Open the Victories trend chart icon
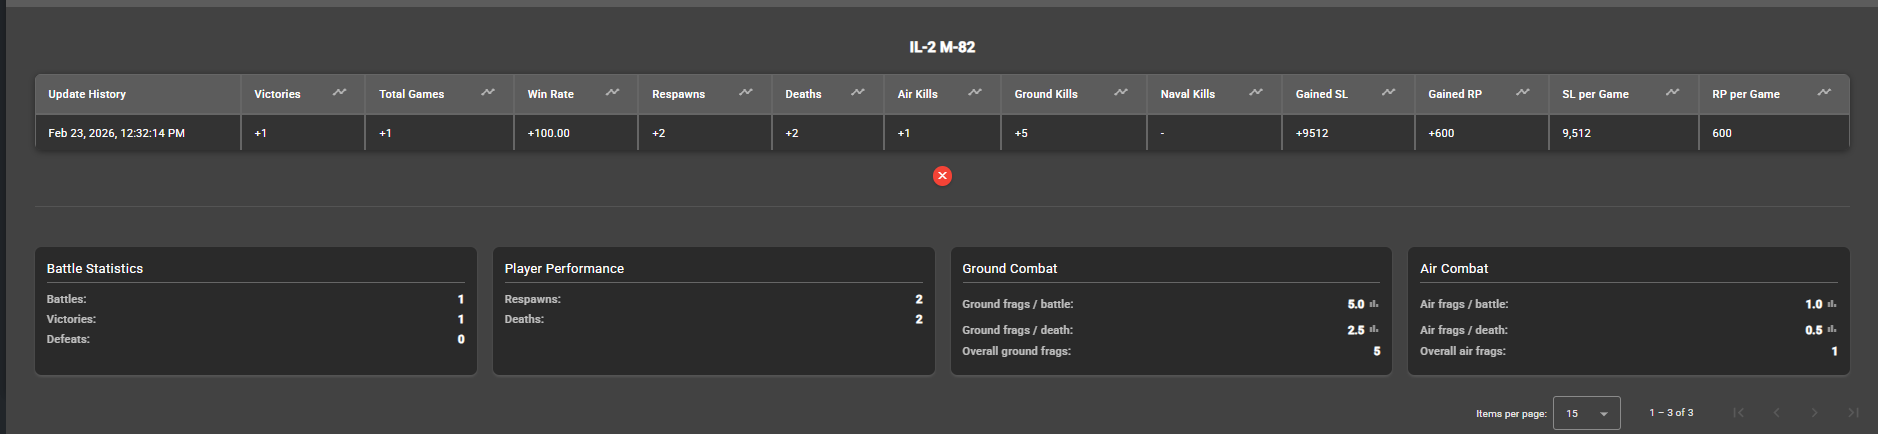This screenshot has width=1878, height=434. (340, 92)
